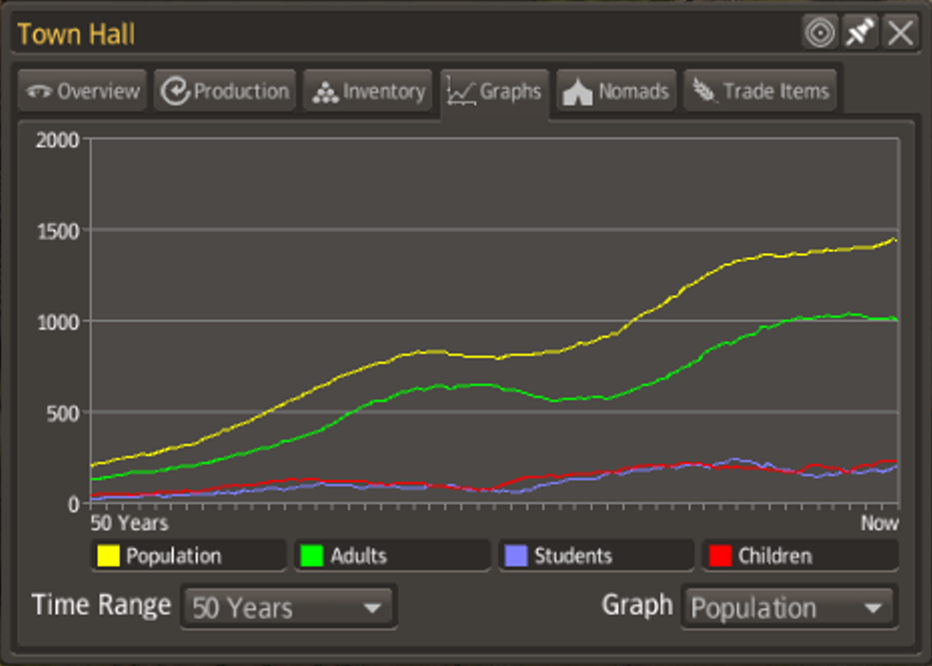The width and height of the screenshot is (932, 666).
Task: Click the Nomads tab tent icon
Action: click(578, 92)
